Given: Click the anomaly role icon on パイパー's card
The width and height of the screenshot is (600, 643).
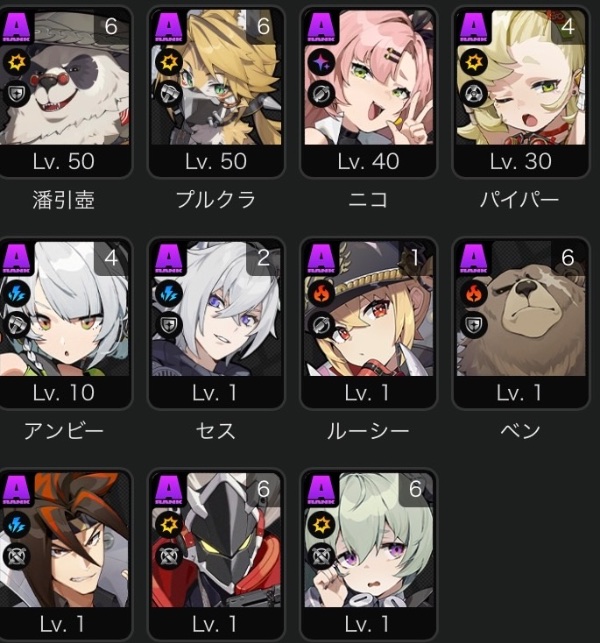Looking at the screenshot, I should pyautogui.click(x=474, y=93).
